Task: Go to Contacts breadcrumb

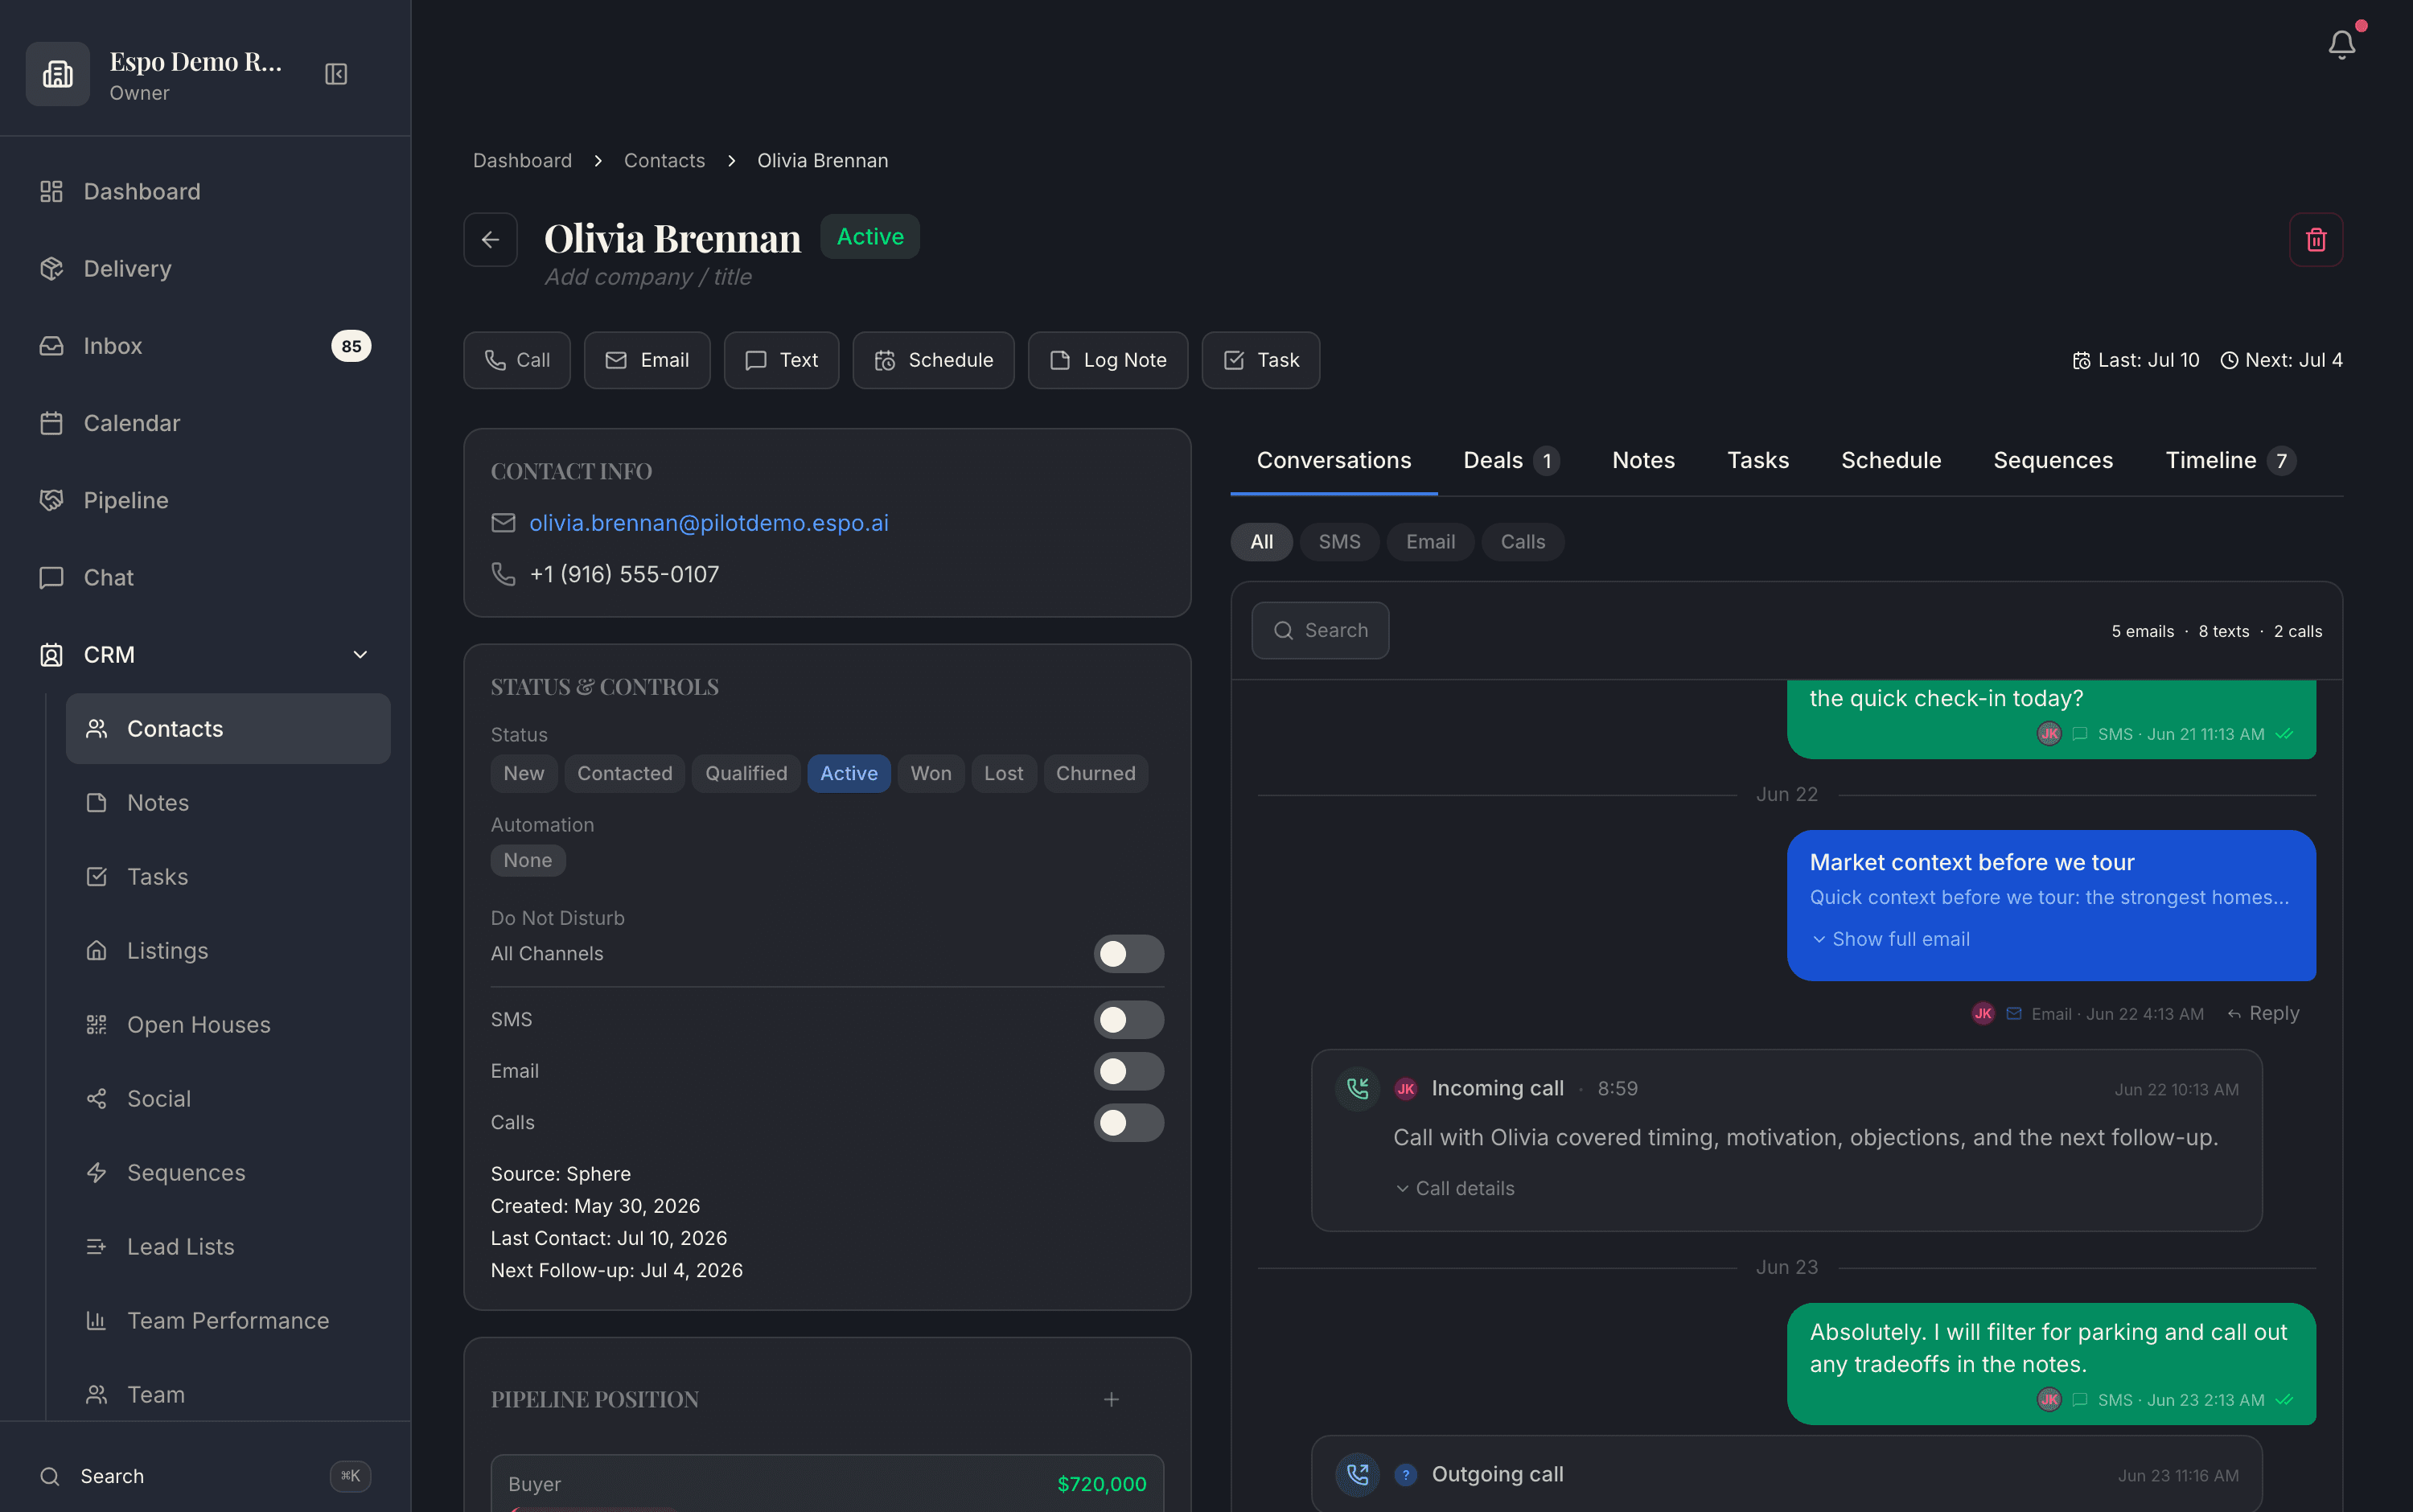Action: click(x=664, y=160)
